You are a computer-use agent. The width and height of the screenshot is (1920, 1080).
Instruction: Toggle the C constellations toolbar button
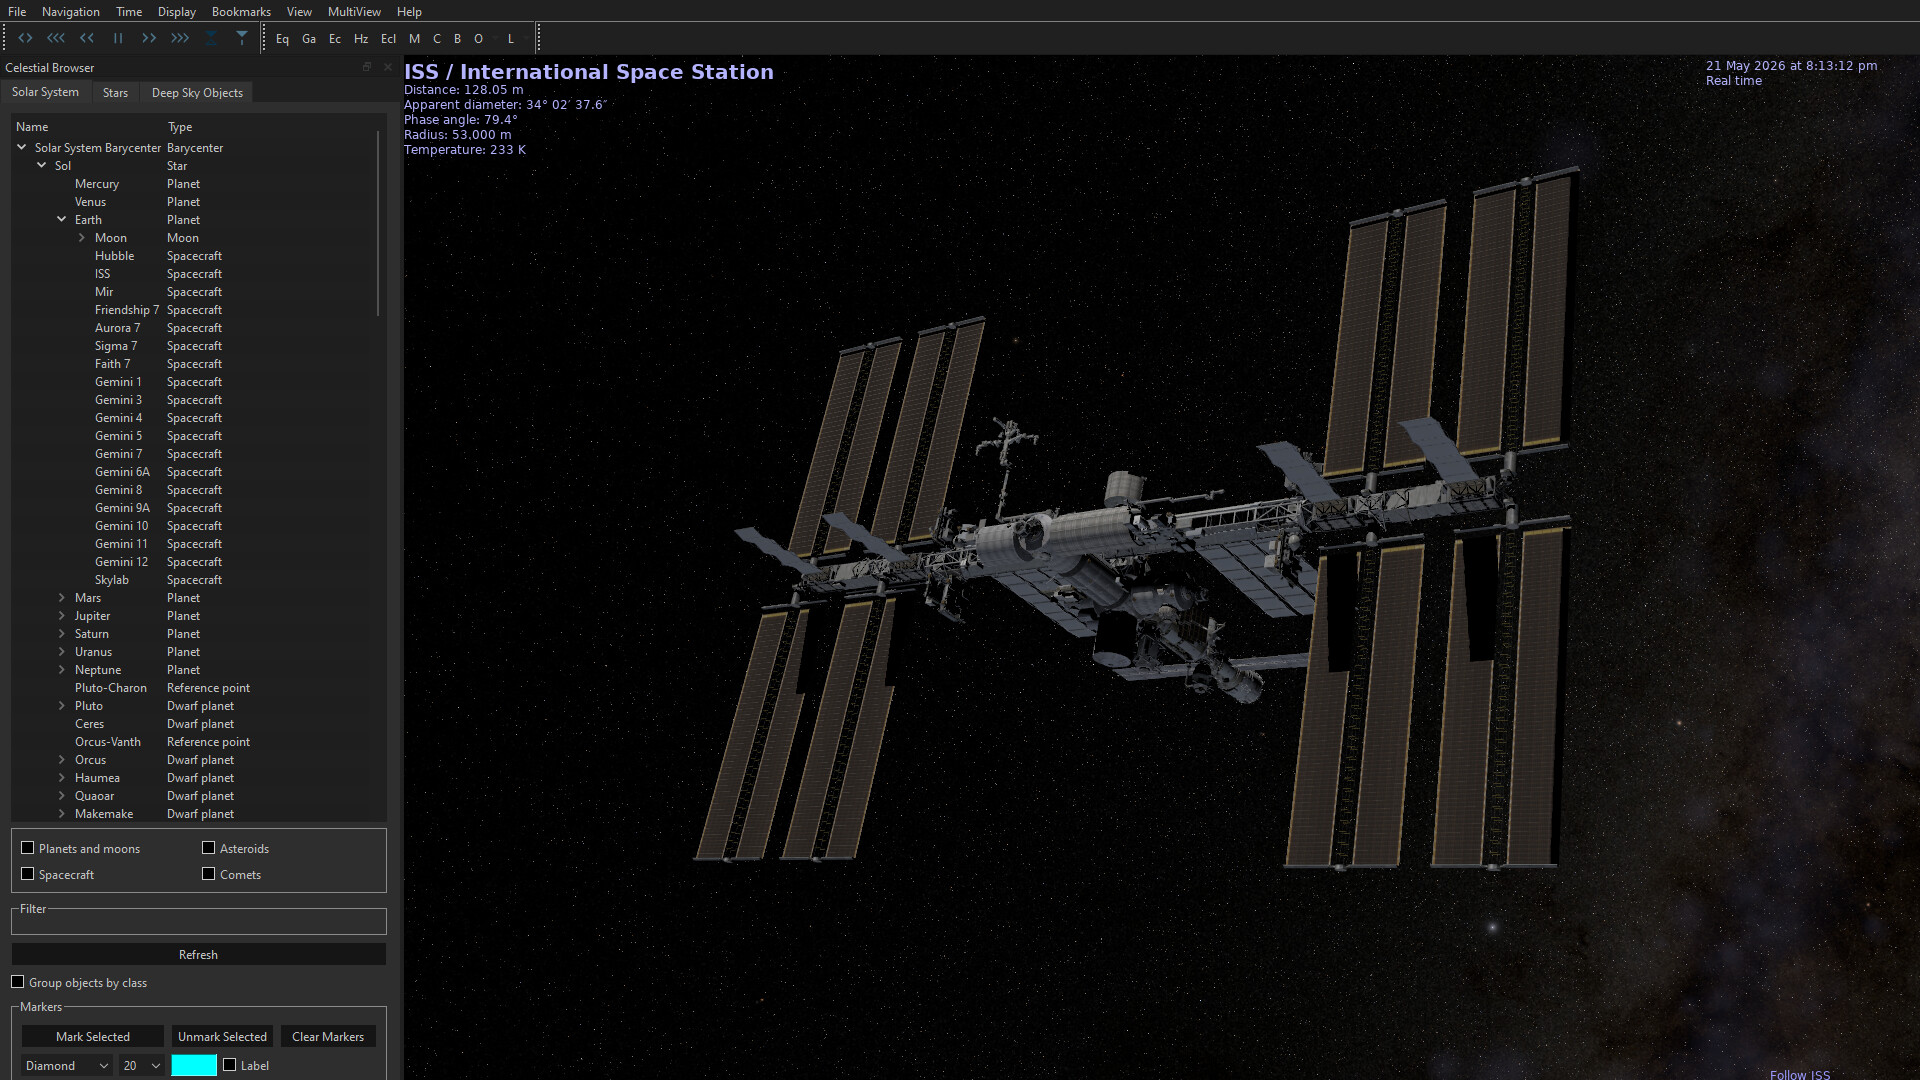click(436, 39)
